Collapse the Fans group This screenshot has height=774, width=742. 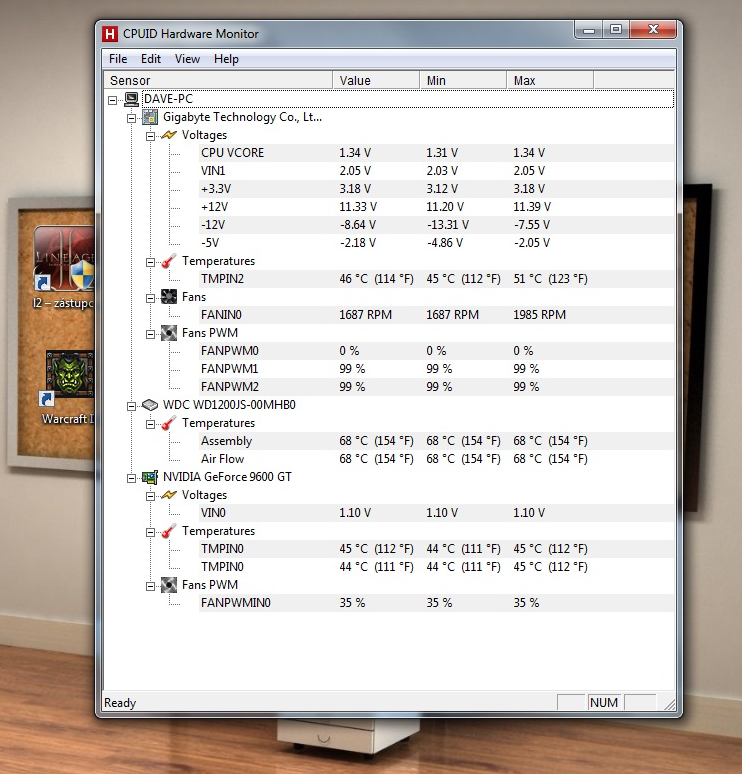(x=150, y=298)
